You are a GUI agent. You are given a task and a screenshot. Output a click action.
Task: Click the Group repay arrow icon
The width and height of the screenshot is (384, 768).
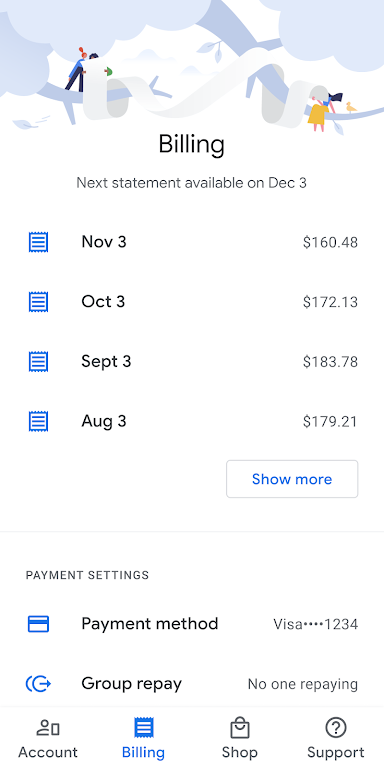[x=38, y=683]
